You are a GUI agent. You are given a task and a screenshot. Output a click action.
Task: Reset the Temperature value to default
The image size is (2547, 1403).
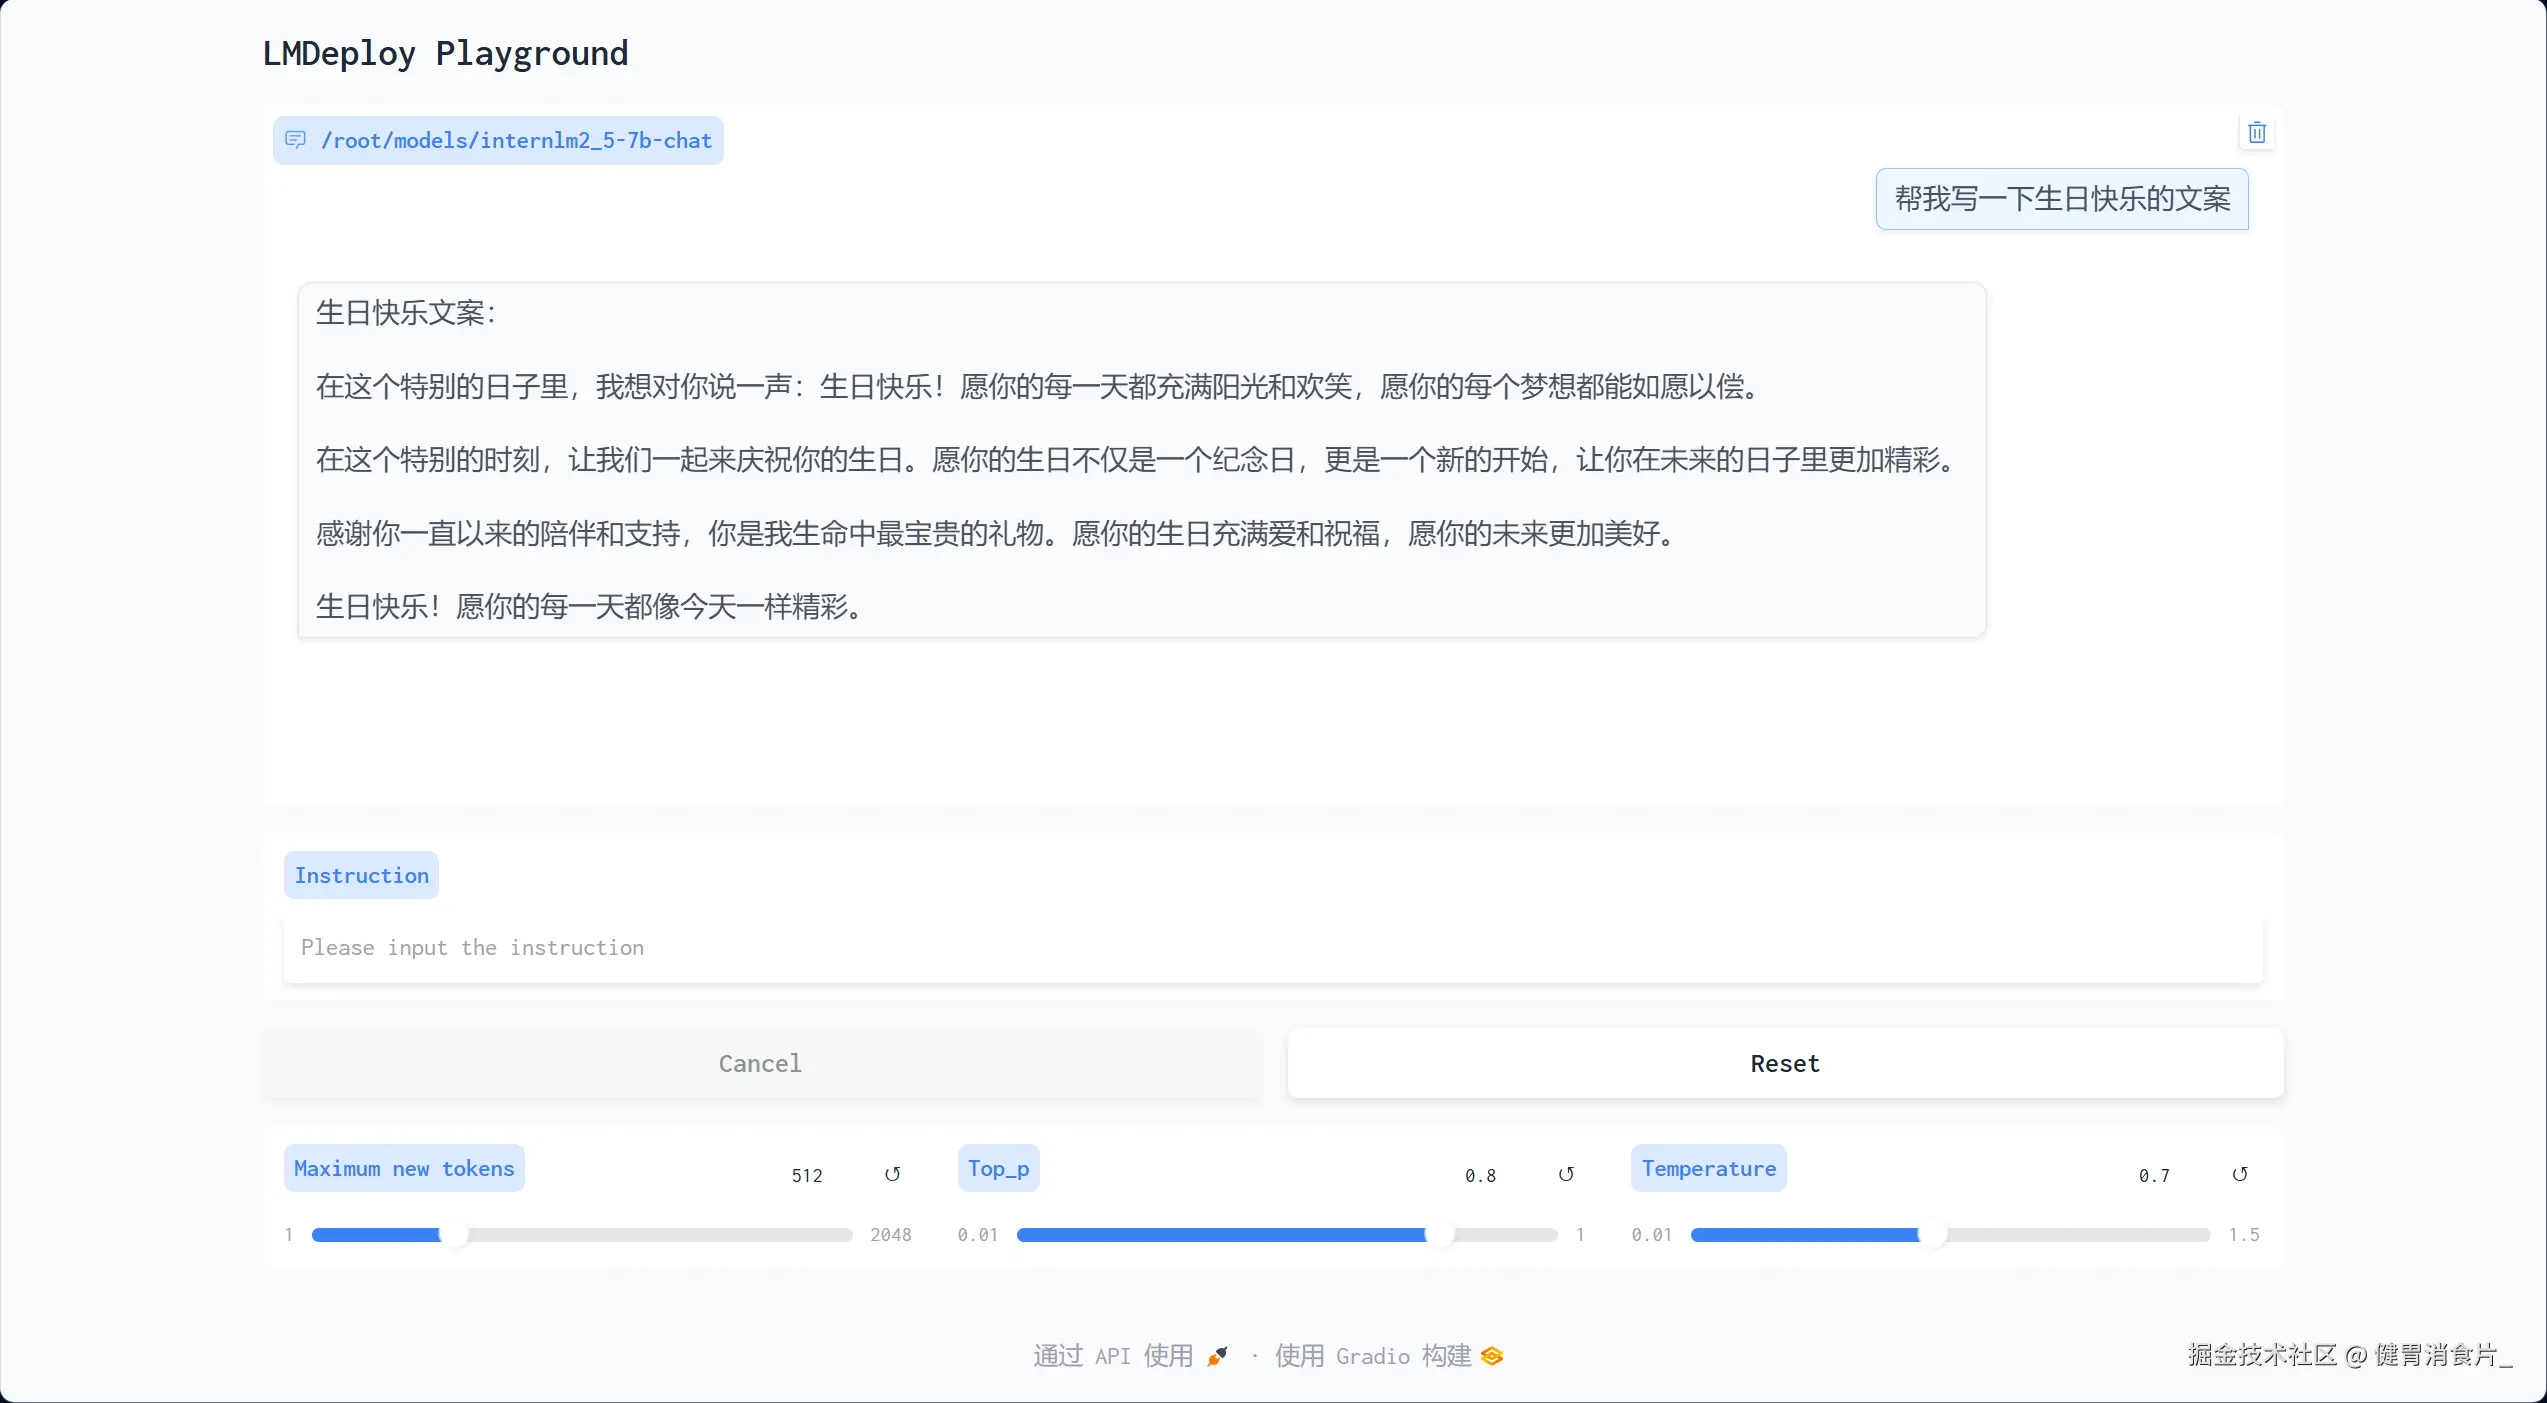point(2240,1174)
